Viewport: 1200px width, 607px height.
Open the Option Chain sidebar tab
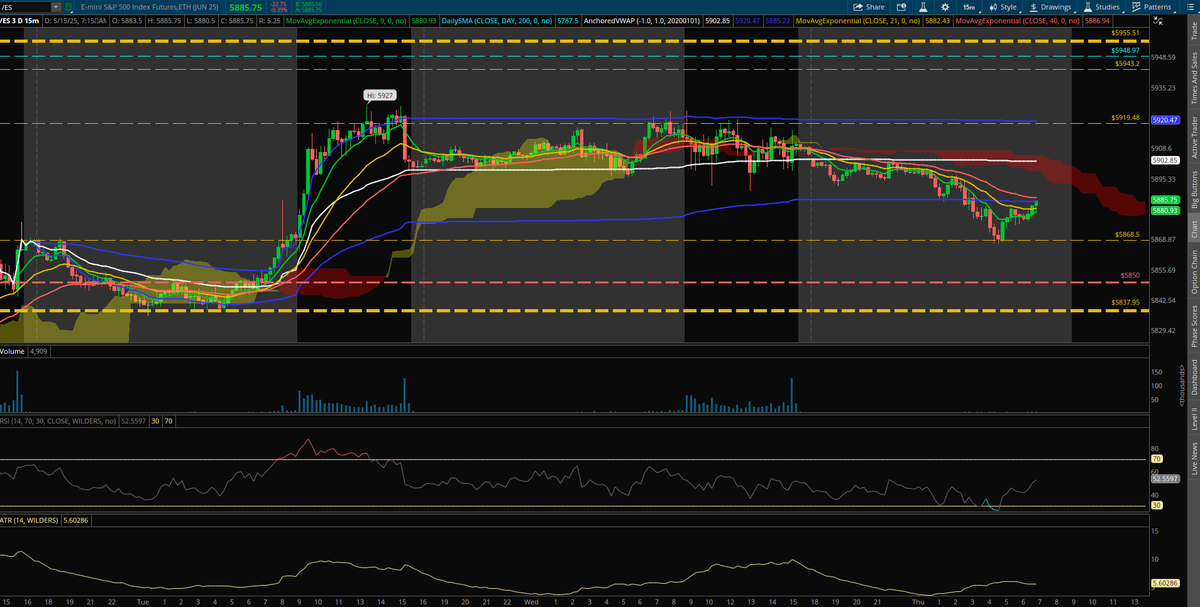point(1192,270)
